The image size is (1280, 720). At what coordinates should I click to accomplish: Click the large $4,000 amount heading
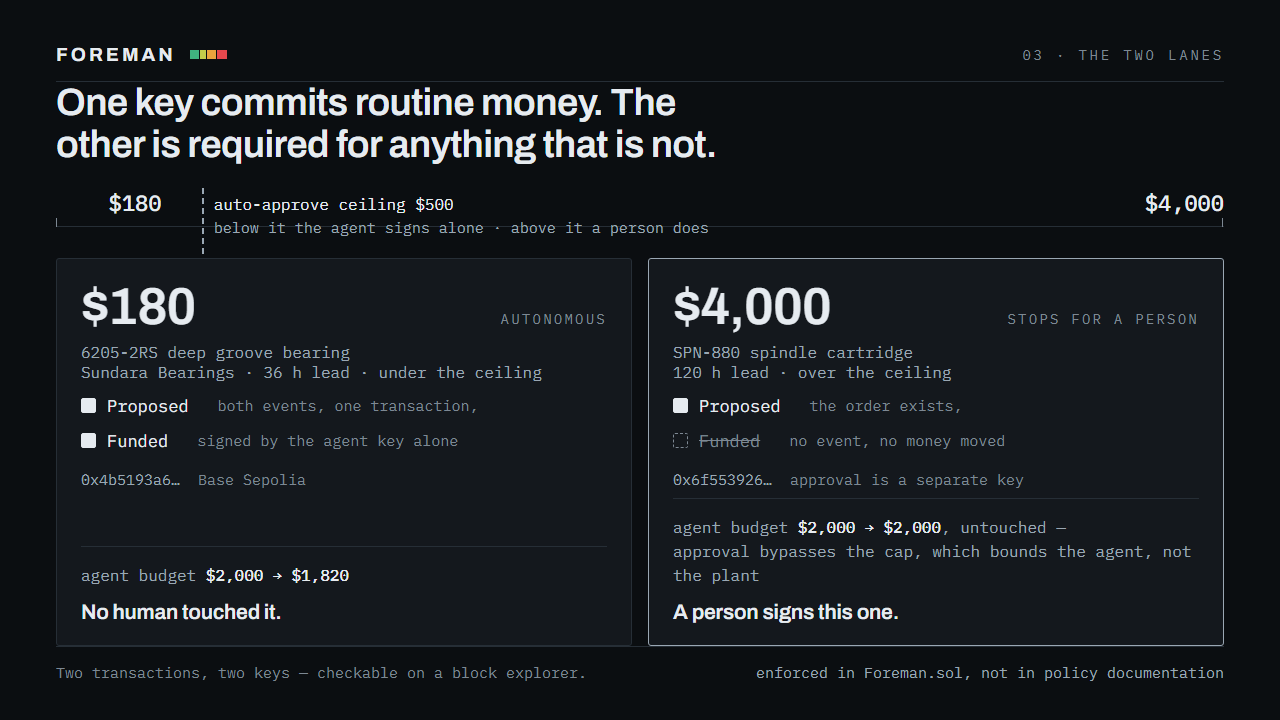point(752,307)
